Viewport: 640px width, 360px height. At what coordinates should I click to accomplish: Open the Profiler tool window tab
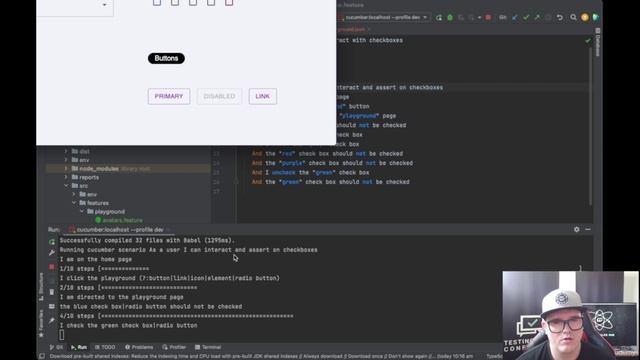click(x=174, y=347)
